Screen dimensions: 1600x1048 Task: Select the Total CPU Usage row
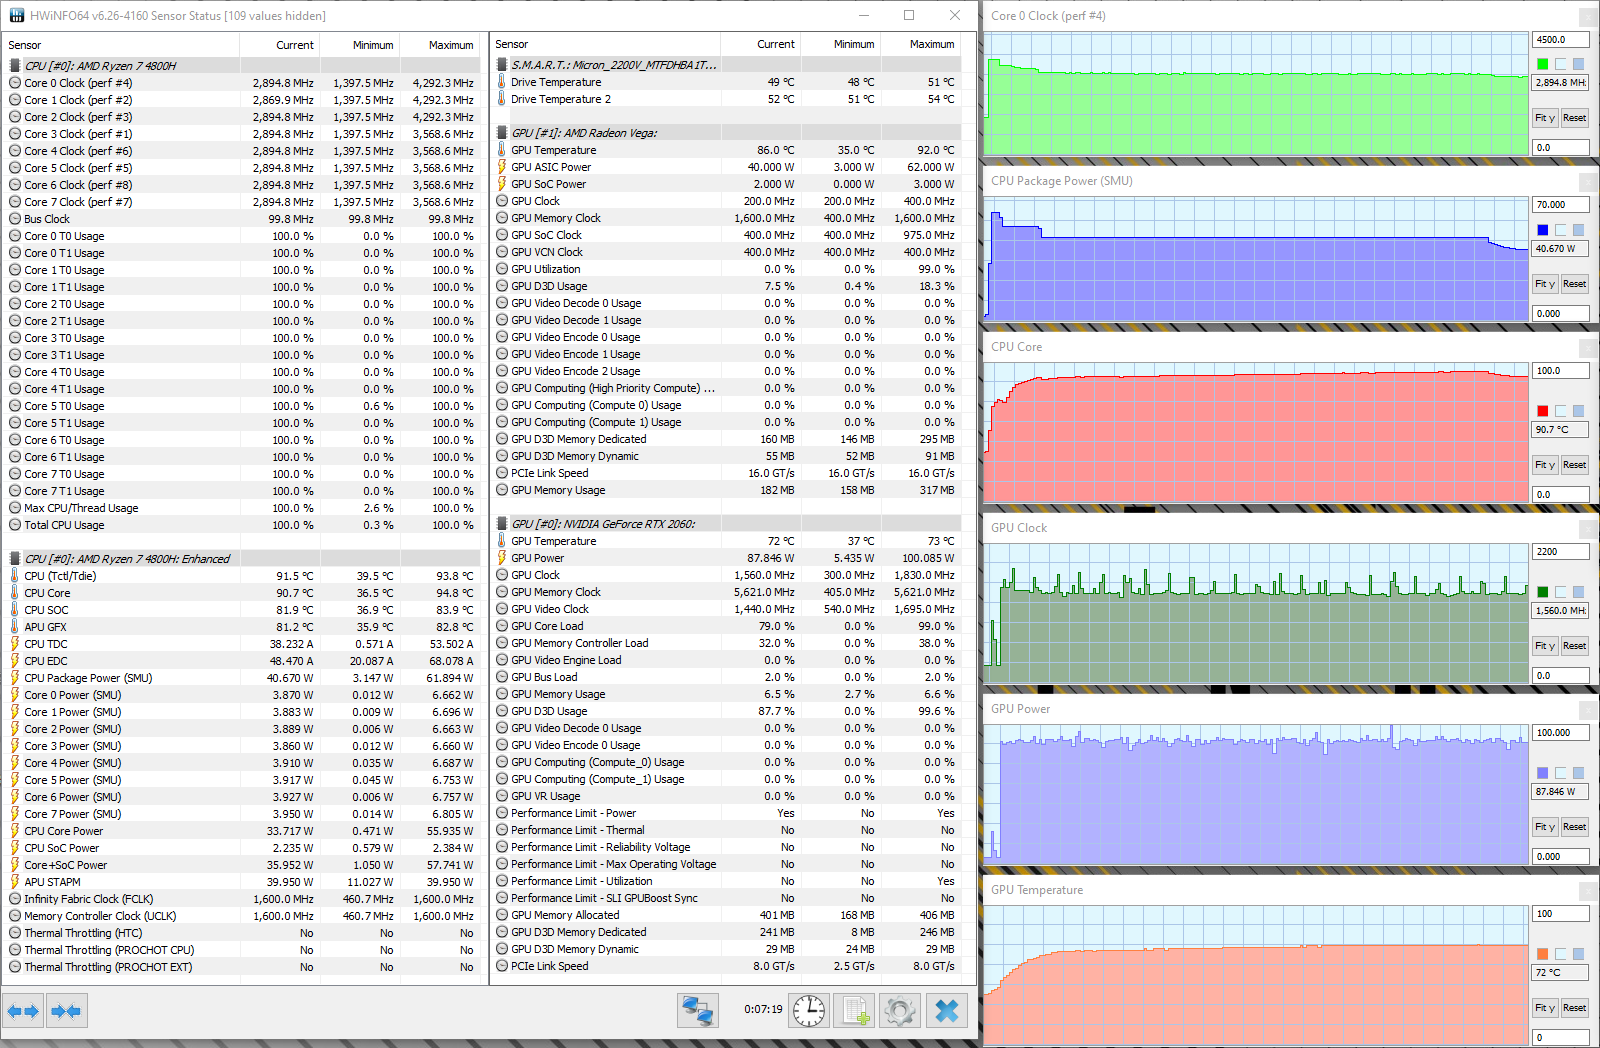click(242, 525)
